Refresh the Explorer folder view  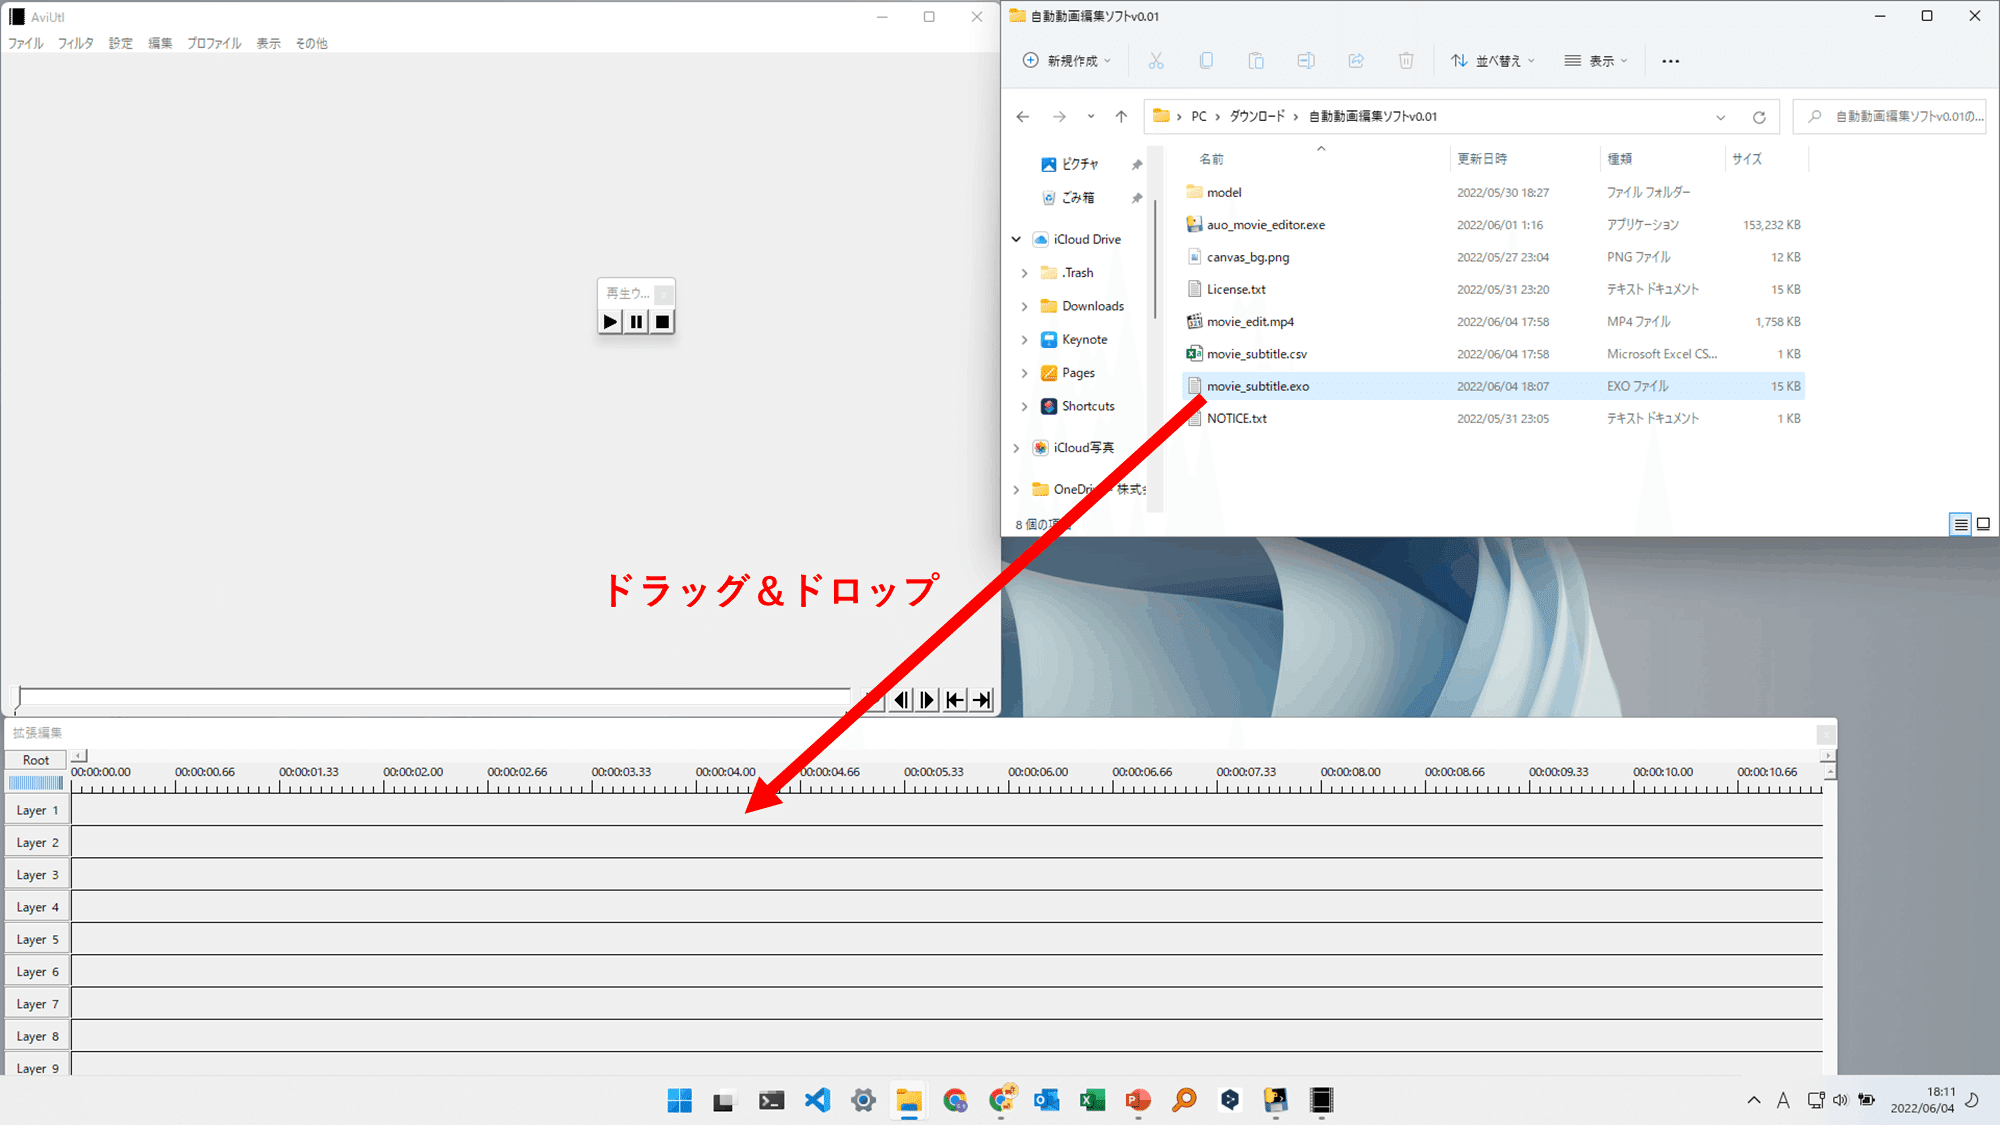tap(1759, 117)
